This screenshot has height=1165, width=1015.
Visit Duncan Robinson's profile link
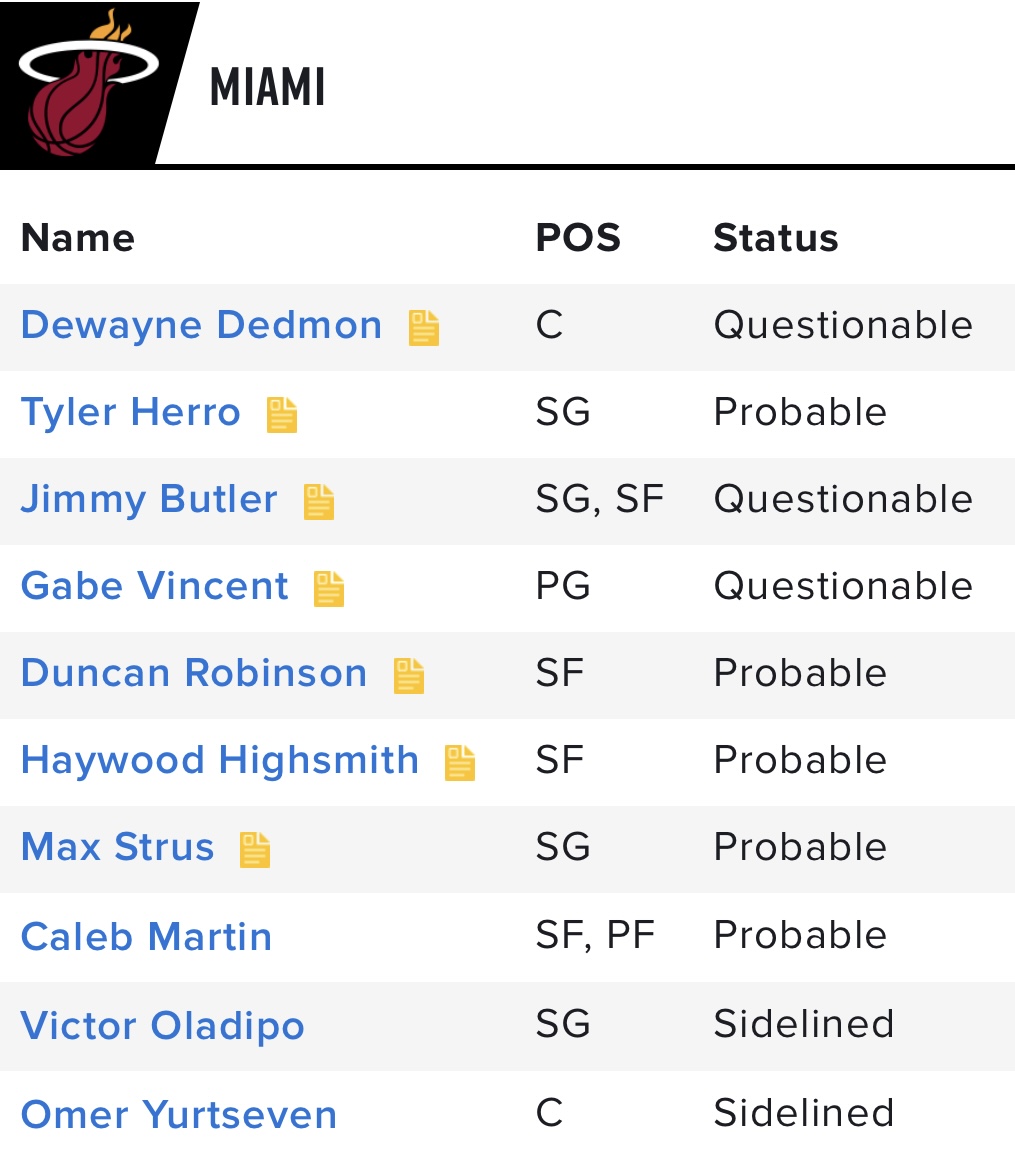(194, 673)
